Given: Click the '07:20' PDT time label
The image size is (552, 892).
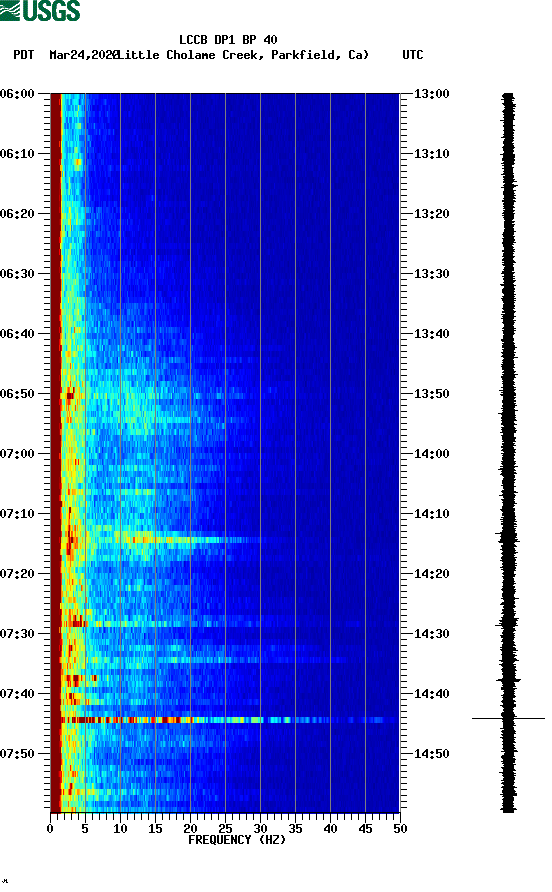Looking at the screenshot, I should [18, 574].
